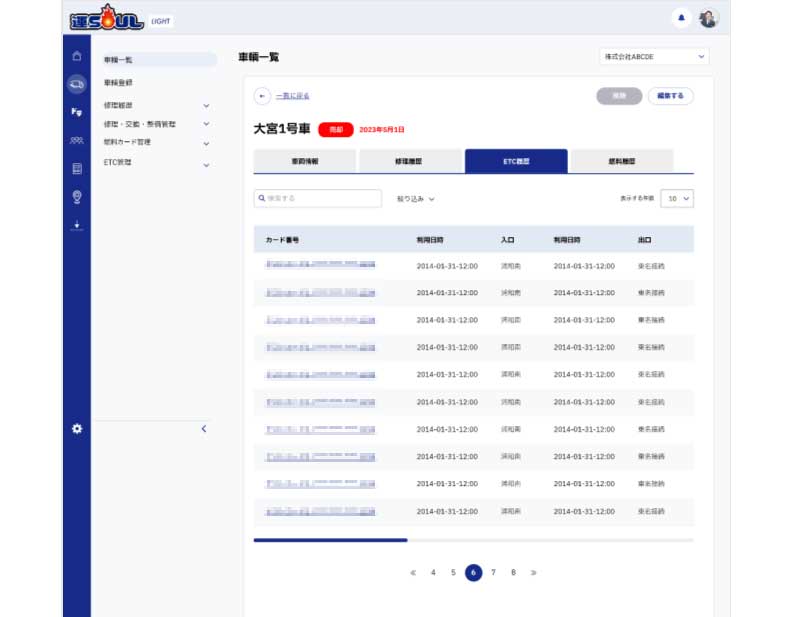Click the location pin icon in sidebar

[x=77, y=197]
